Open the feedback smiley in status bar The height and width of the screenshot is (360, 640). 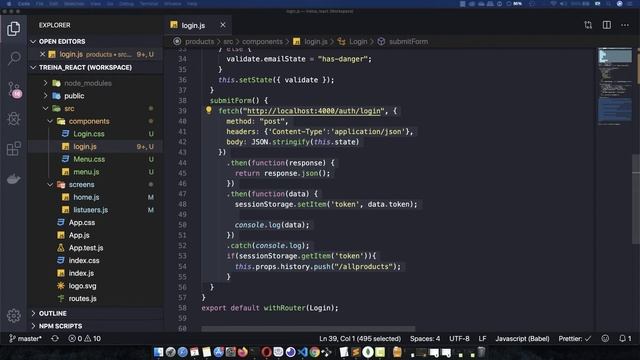tap(605, 338)
